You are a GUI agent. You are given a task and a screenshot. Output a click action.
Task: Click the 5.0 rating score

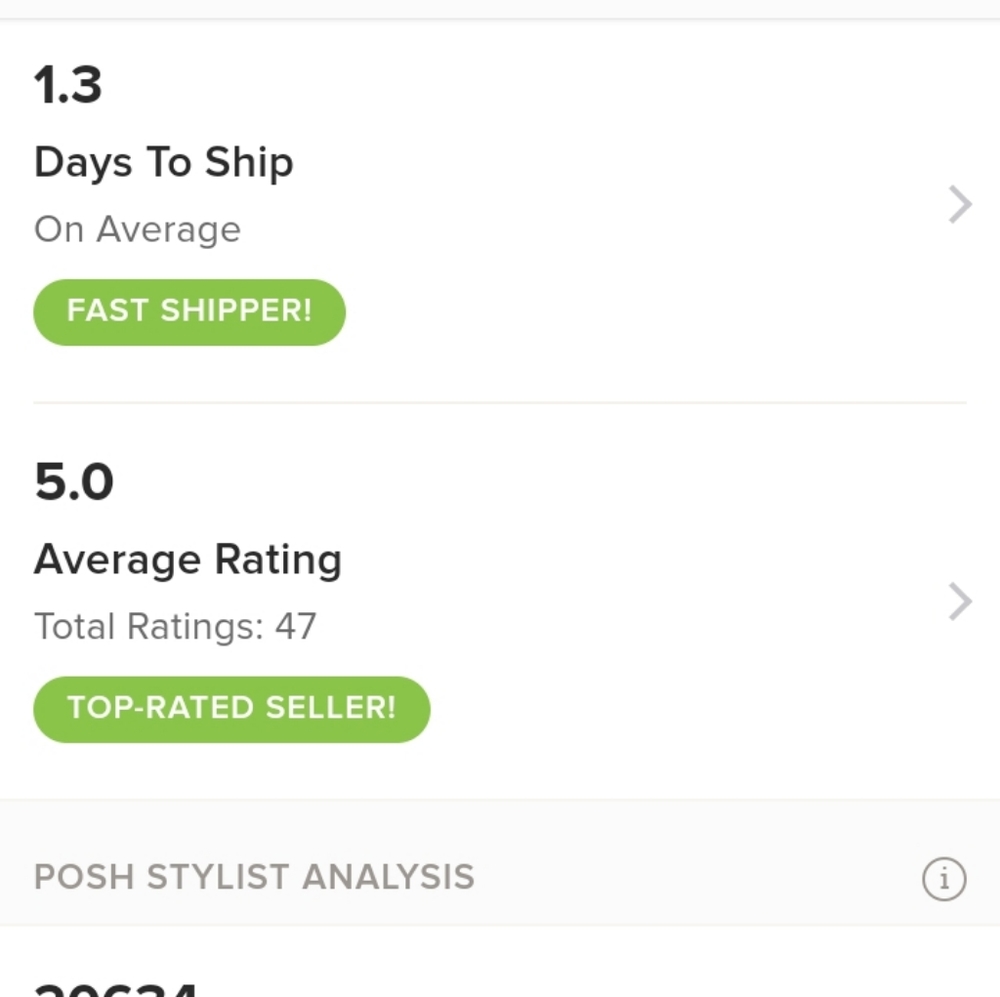point(74,483)
